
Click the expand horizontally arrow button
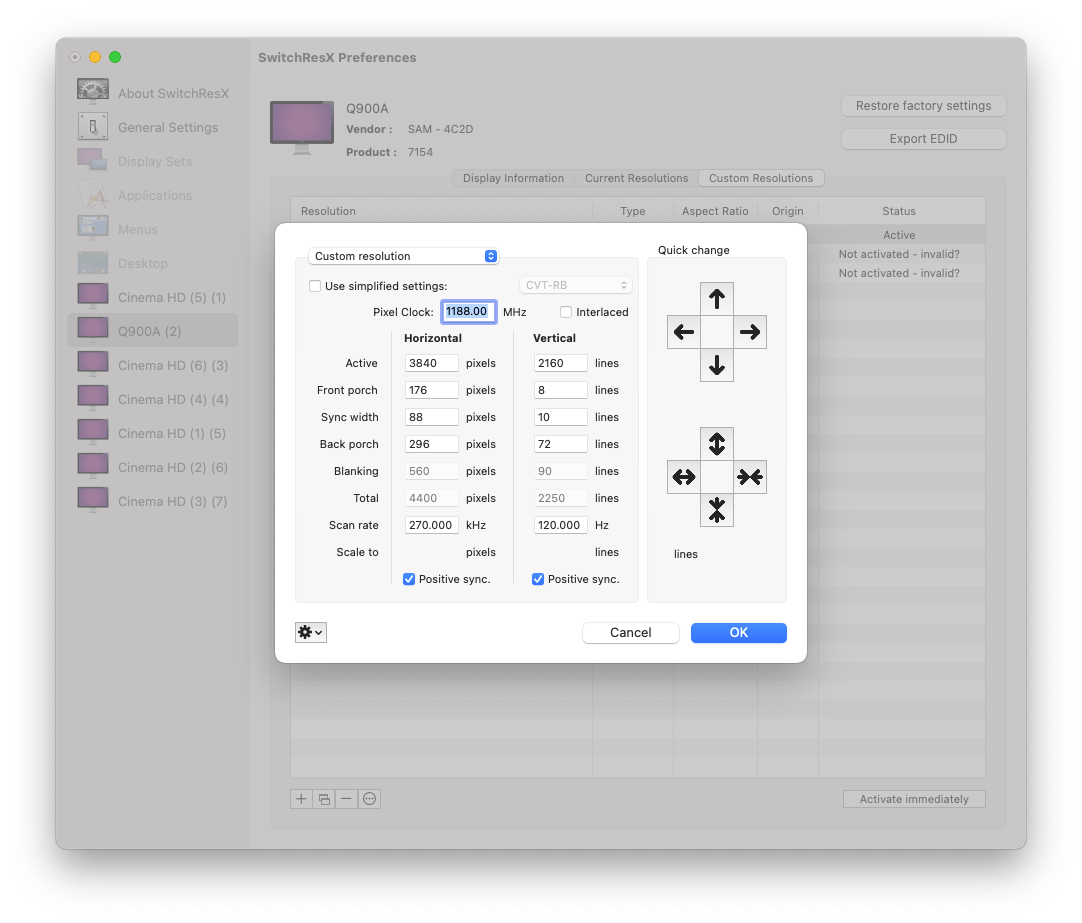coord(683,477)
